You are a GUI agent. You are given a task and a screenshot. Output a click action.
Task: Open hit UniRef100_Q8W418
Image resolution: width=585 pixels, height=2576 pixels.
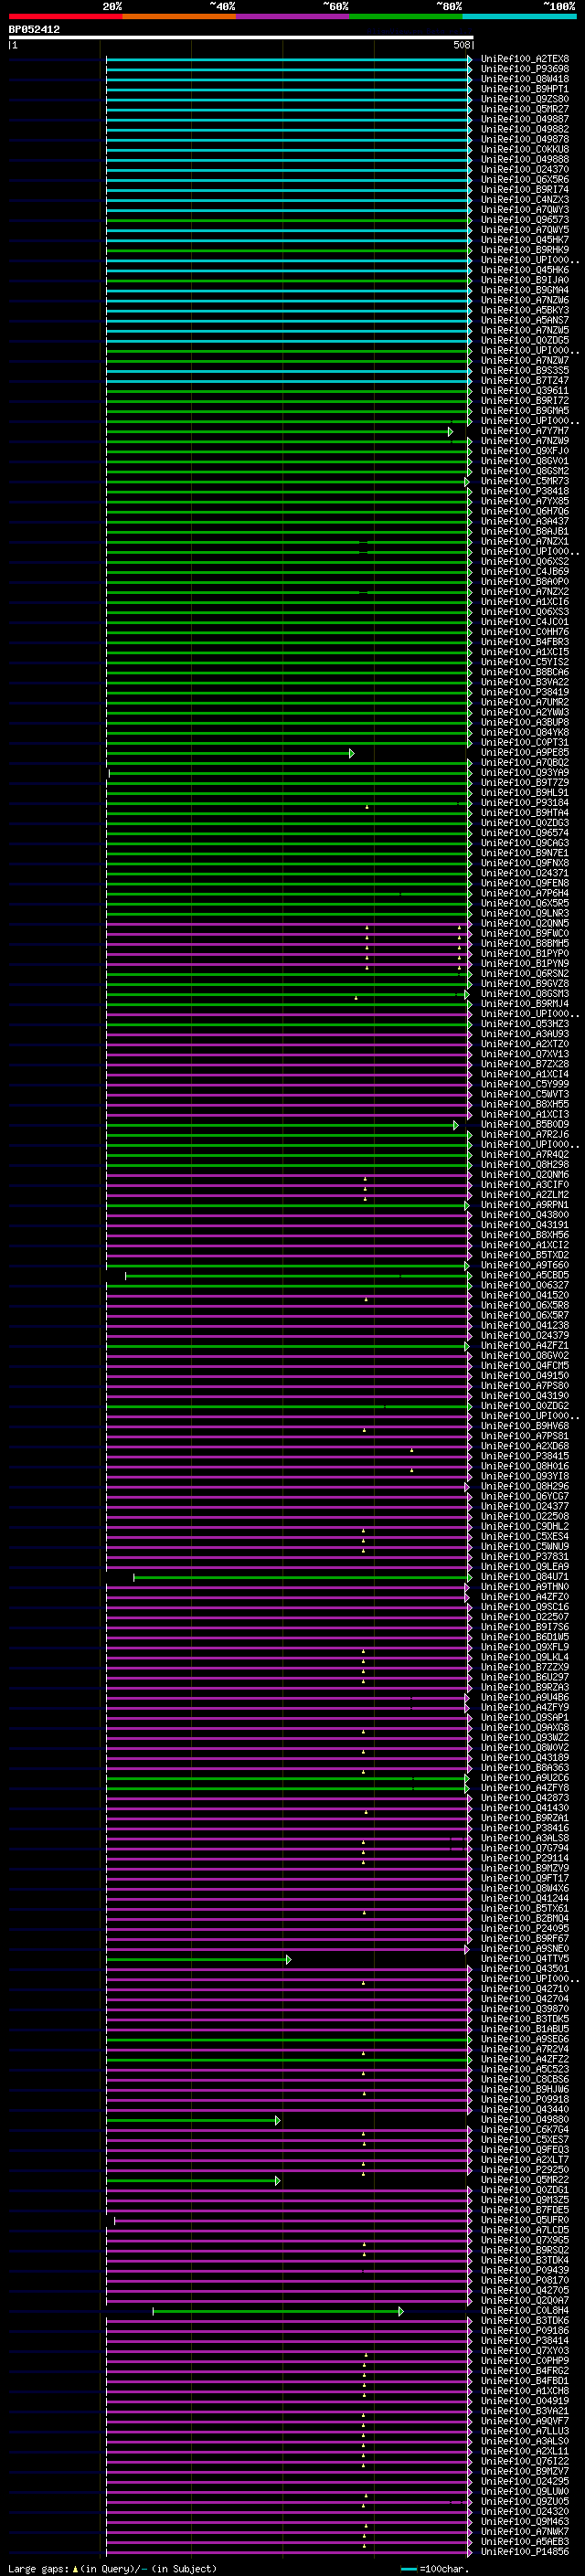click(x=524, y=79)
